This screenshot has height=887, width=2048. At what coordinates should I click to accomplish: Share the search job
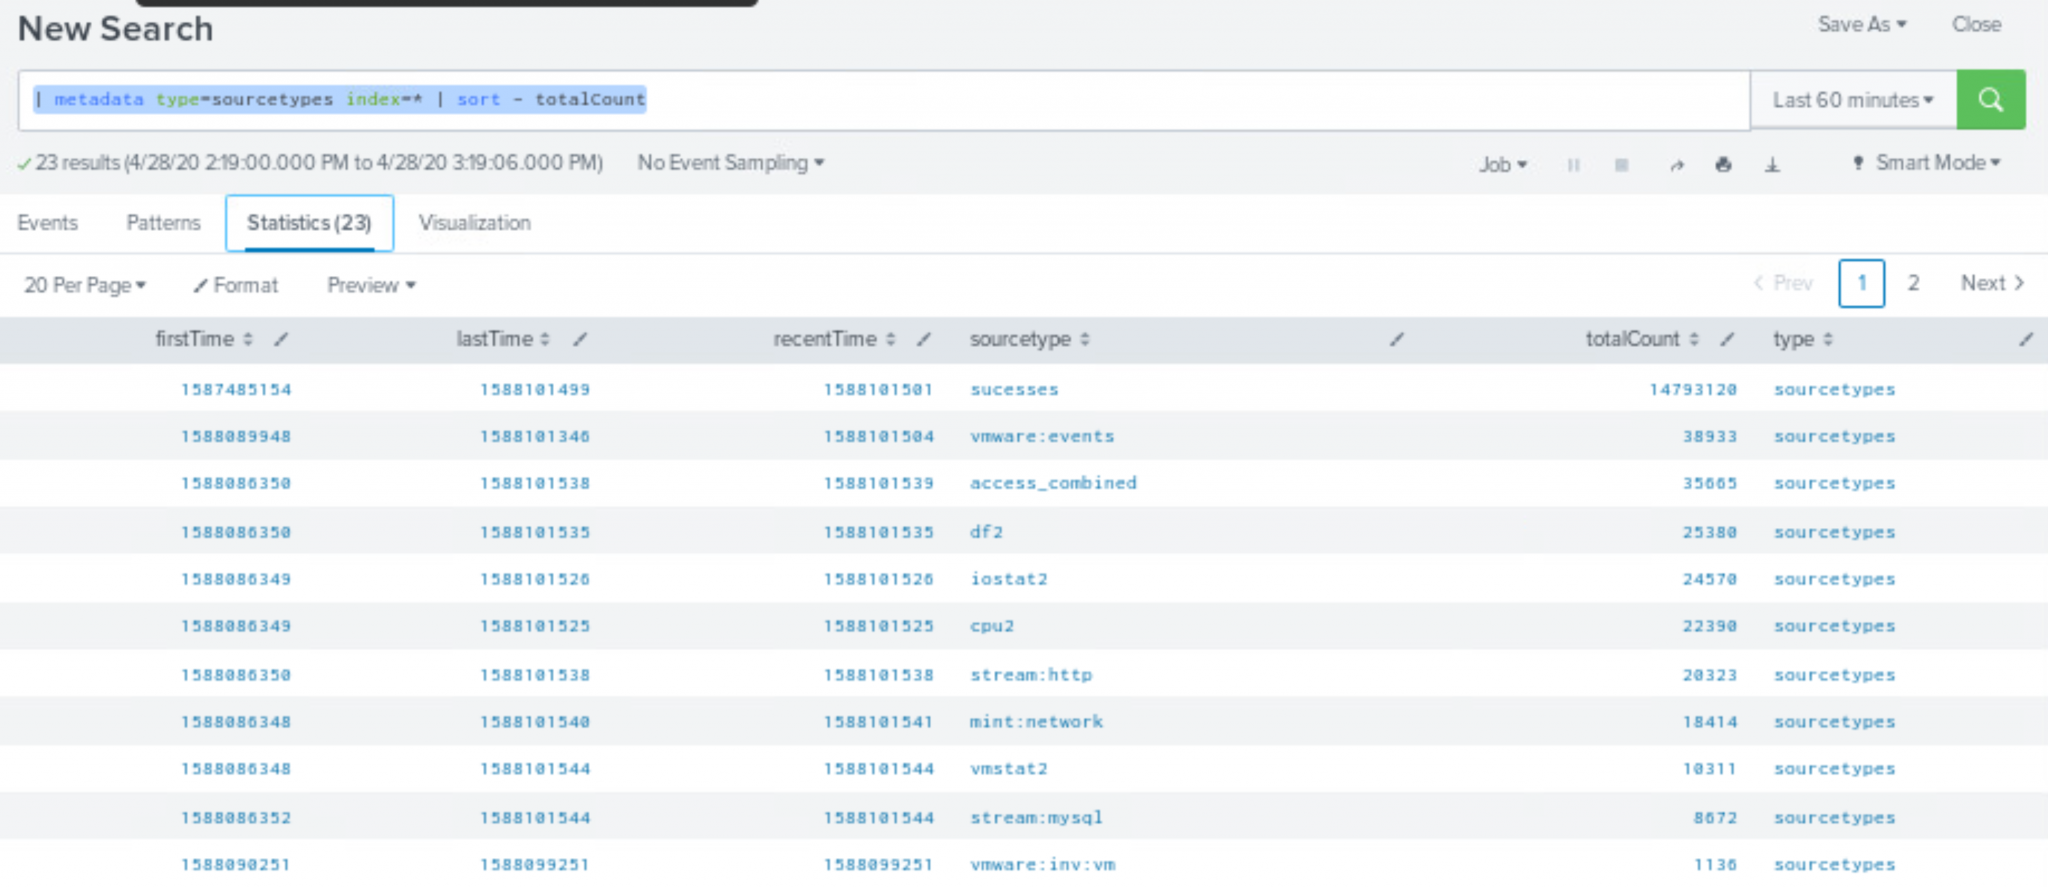(1676, 165)
